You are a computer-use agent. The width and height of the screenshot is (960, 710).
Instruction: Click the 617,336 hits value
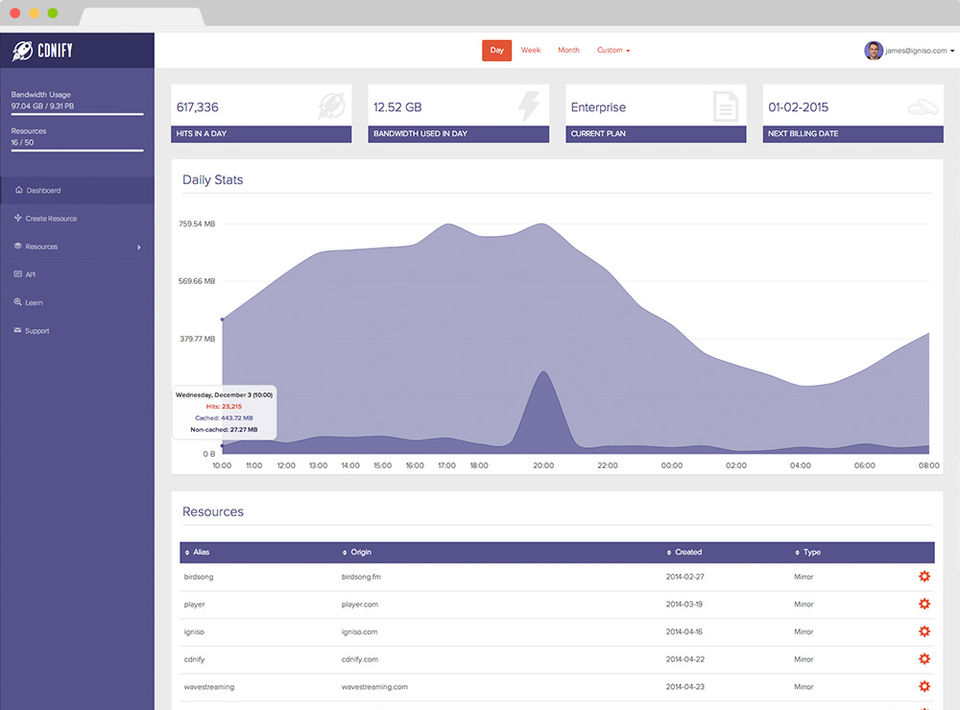[x=197, y=107]
